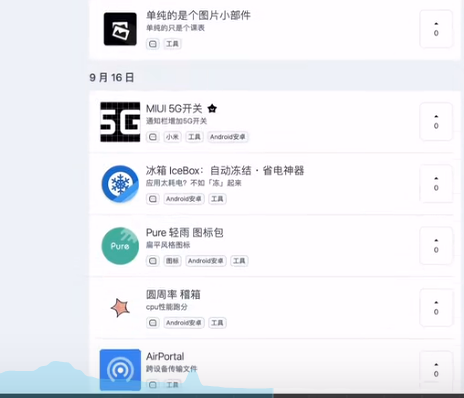Select 工具 tag under 冰箱 IceBox
The width and height of the screenshot is (464, 398).
[217, 199]
